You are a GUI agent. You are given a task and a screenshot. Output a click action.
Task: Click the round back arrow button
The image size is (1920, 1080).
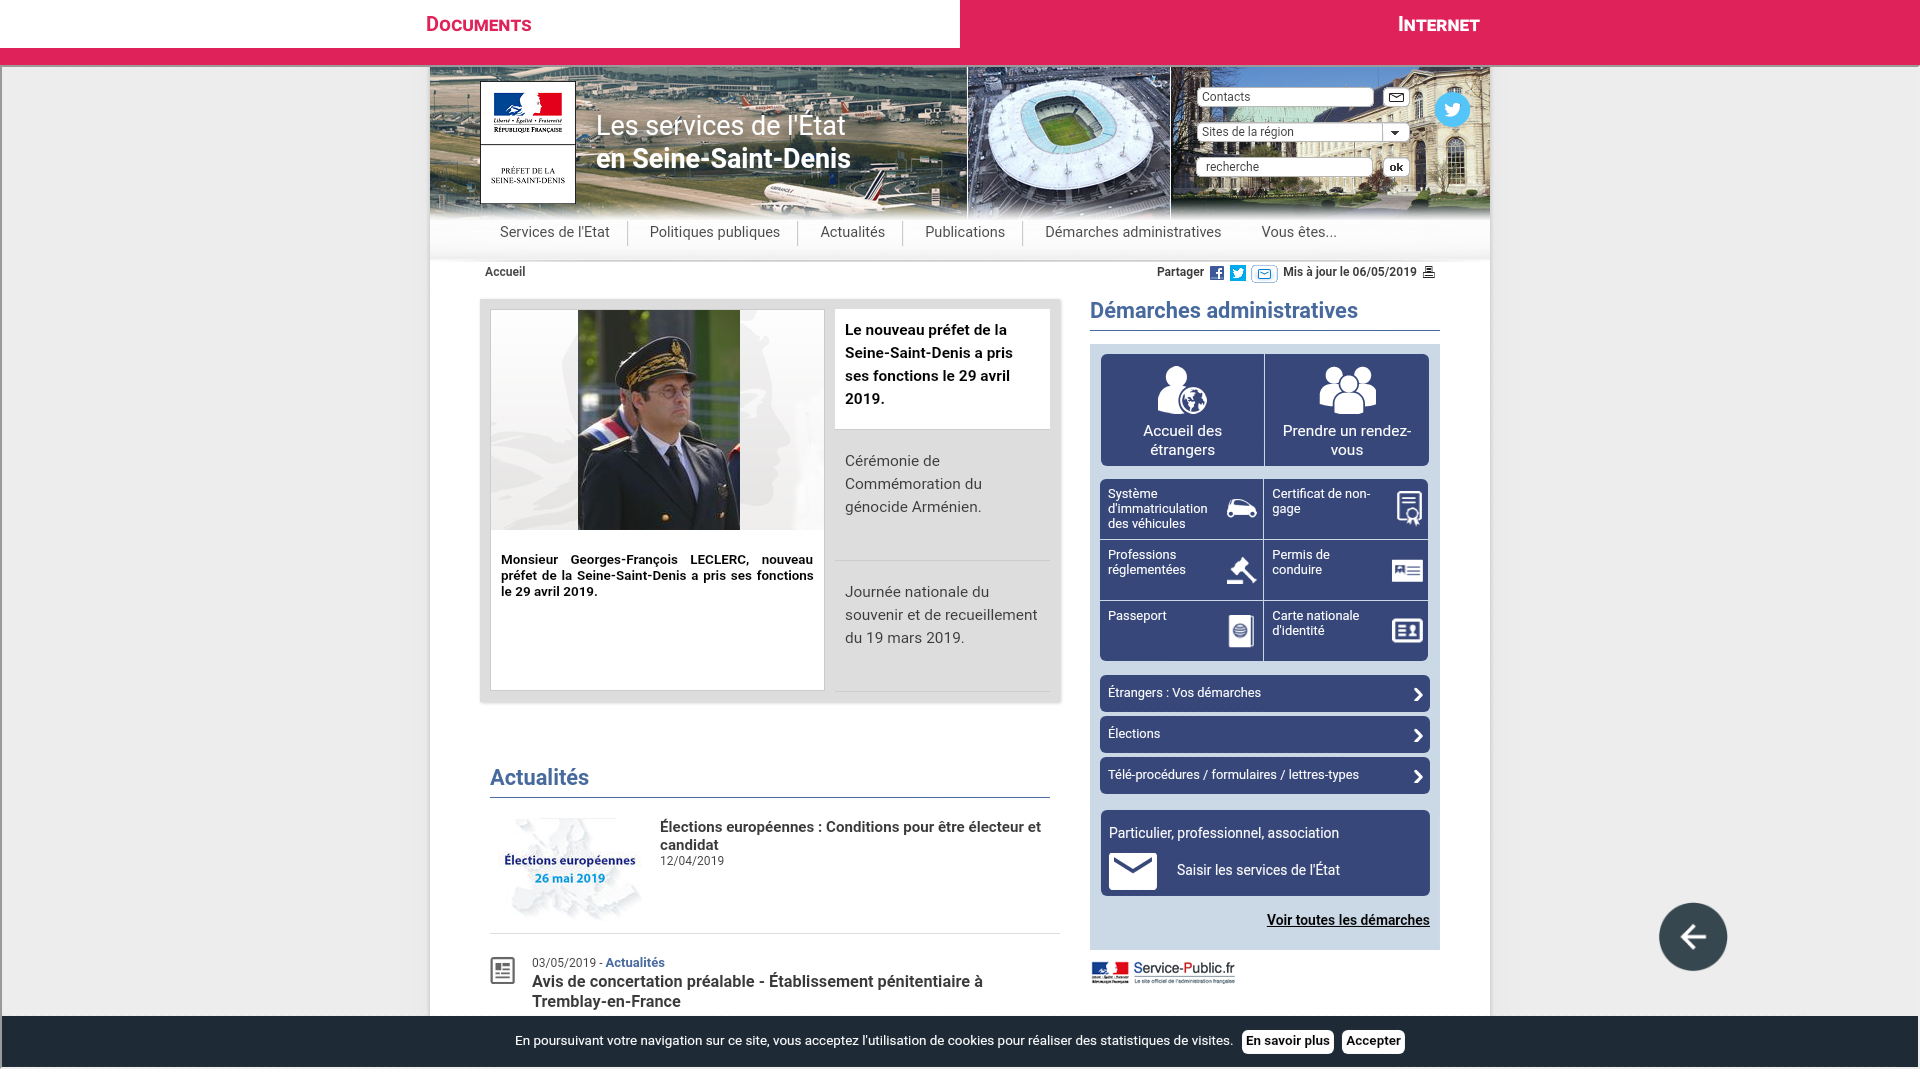click(1693, 937)
